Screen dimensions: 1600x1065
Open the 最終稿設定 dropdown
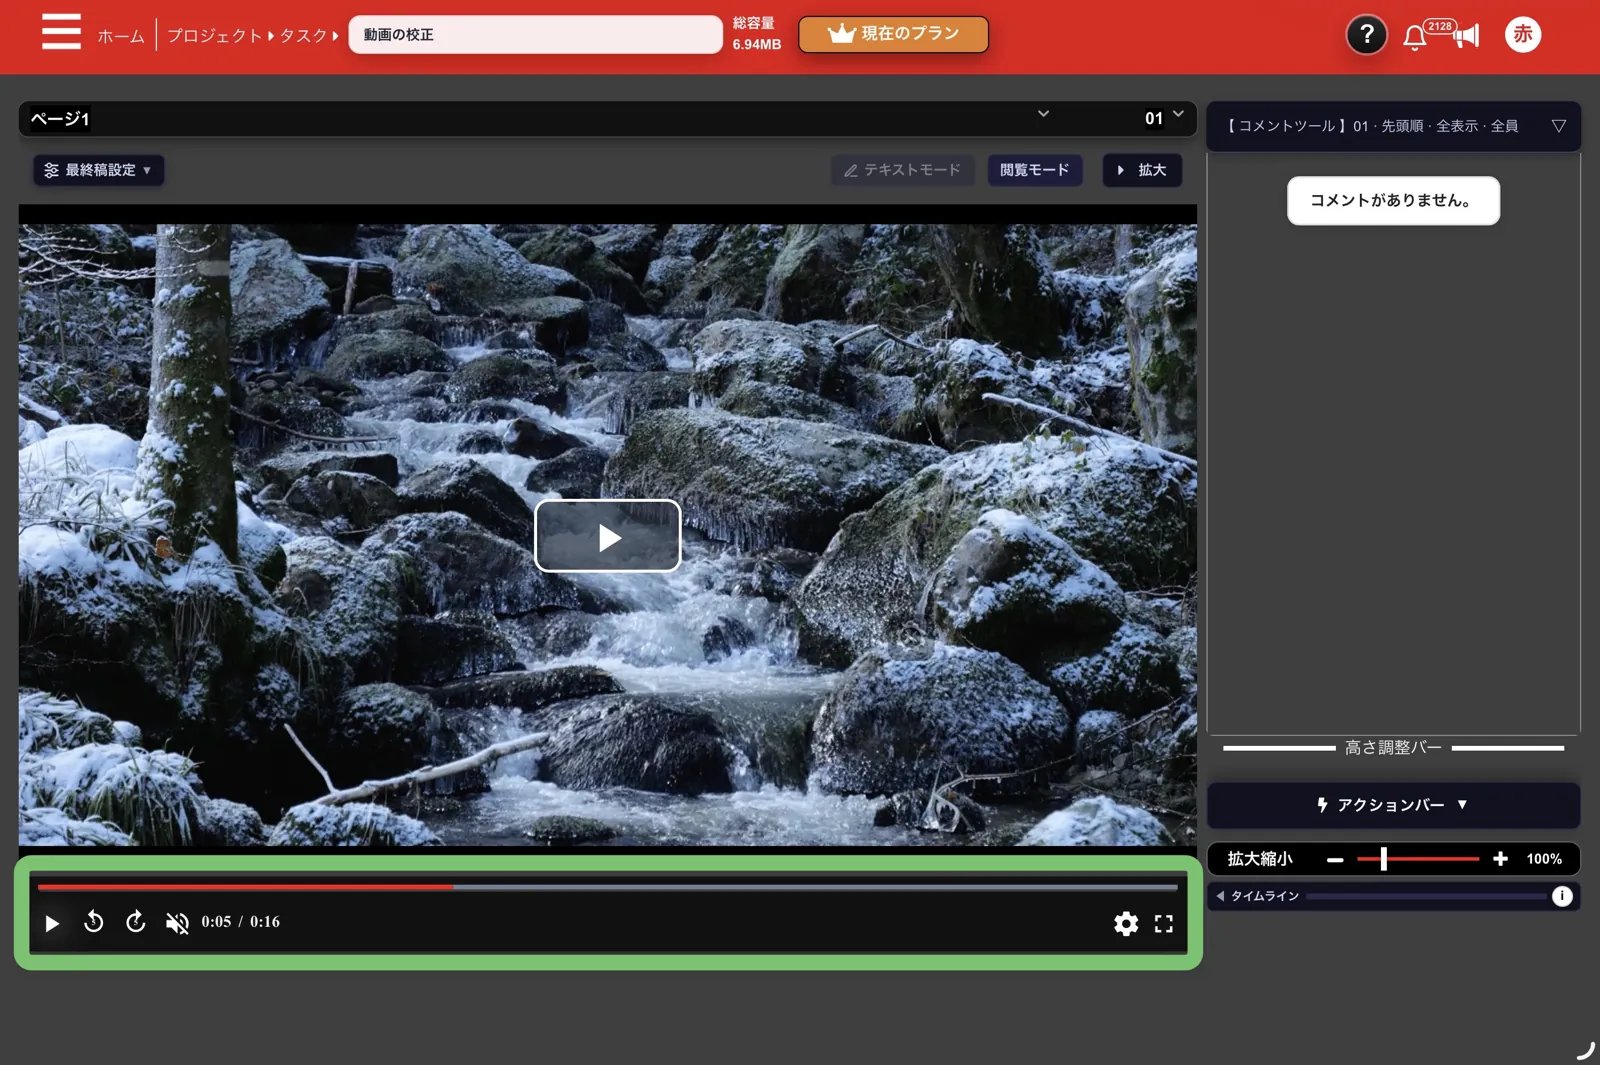(98, 170)
